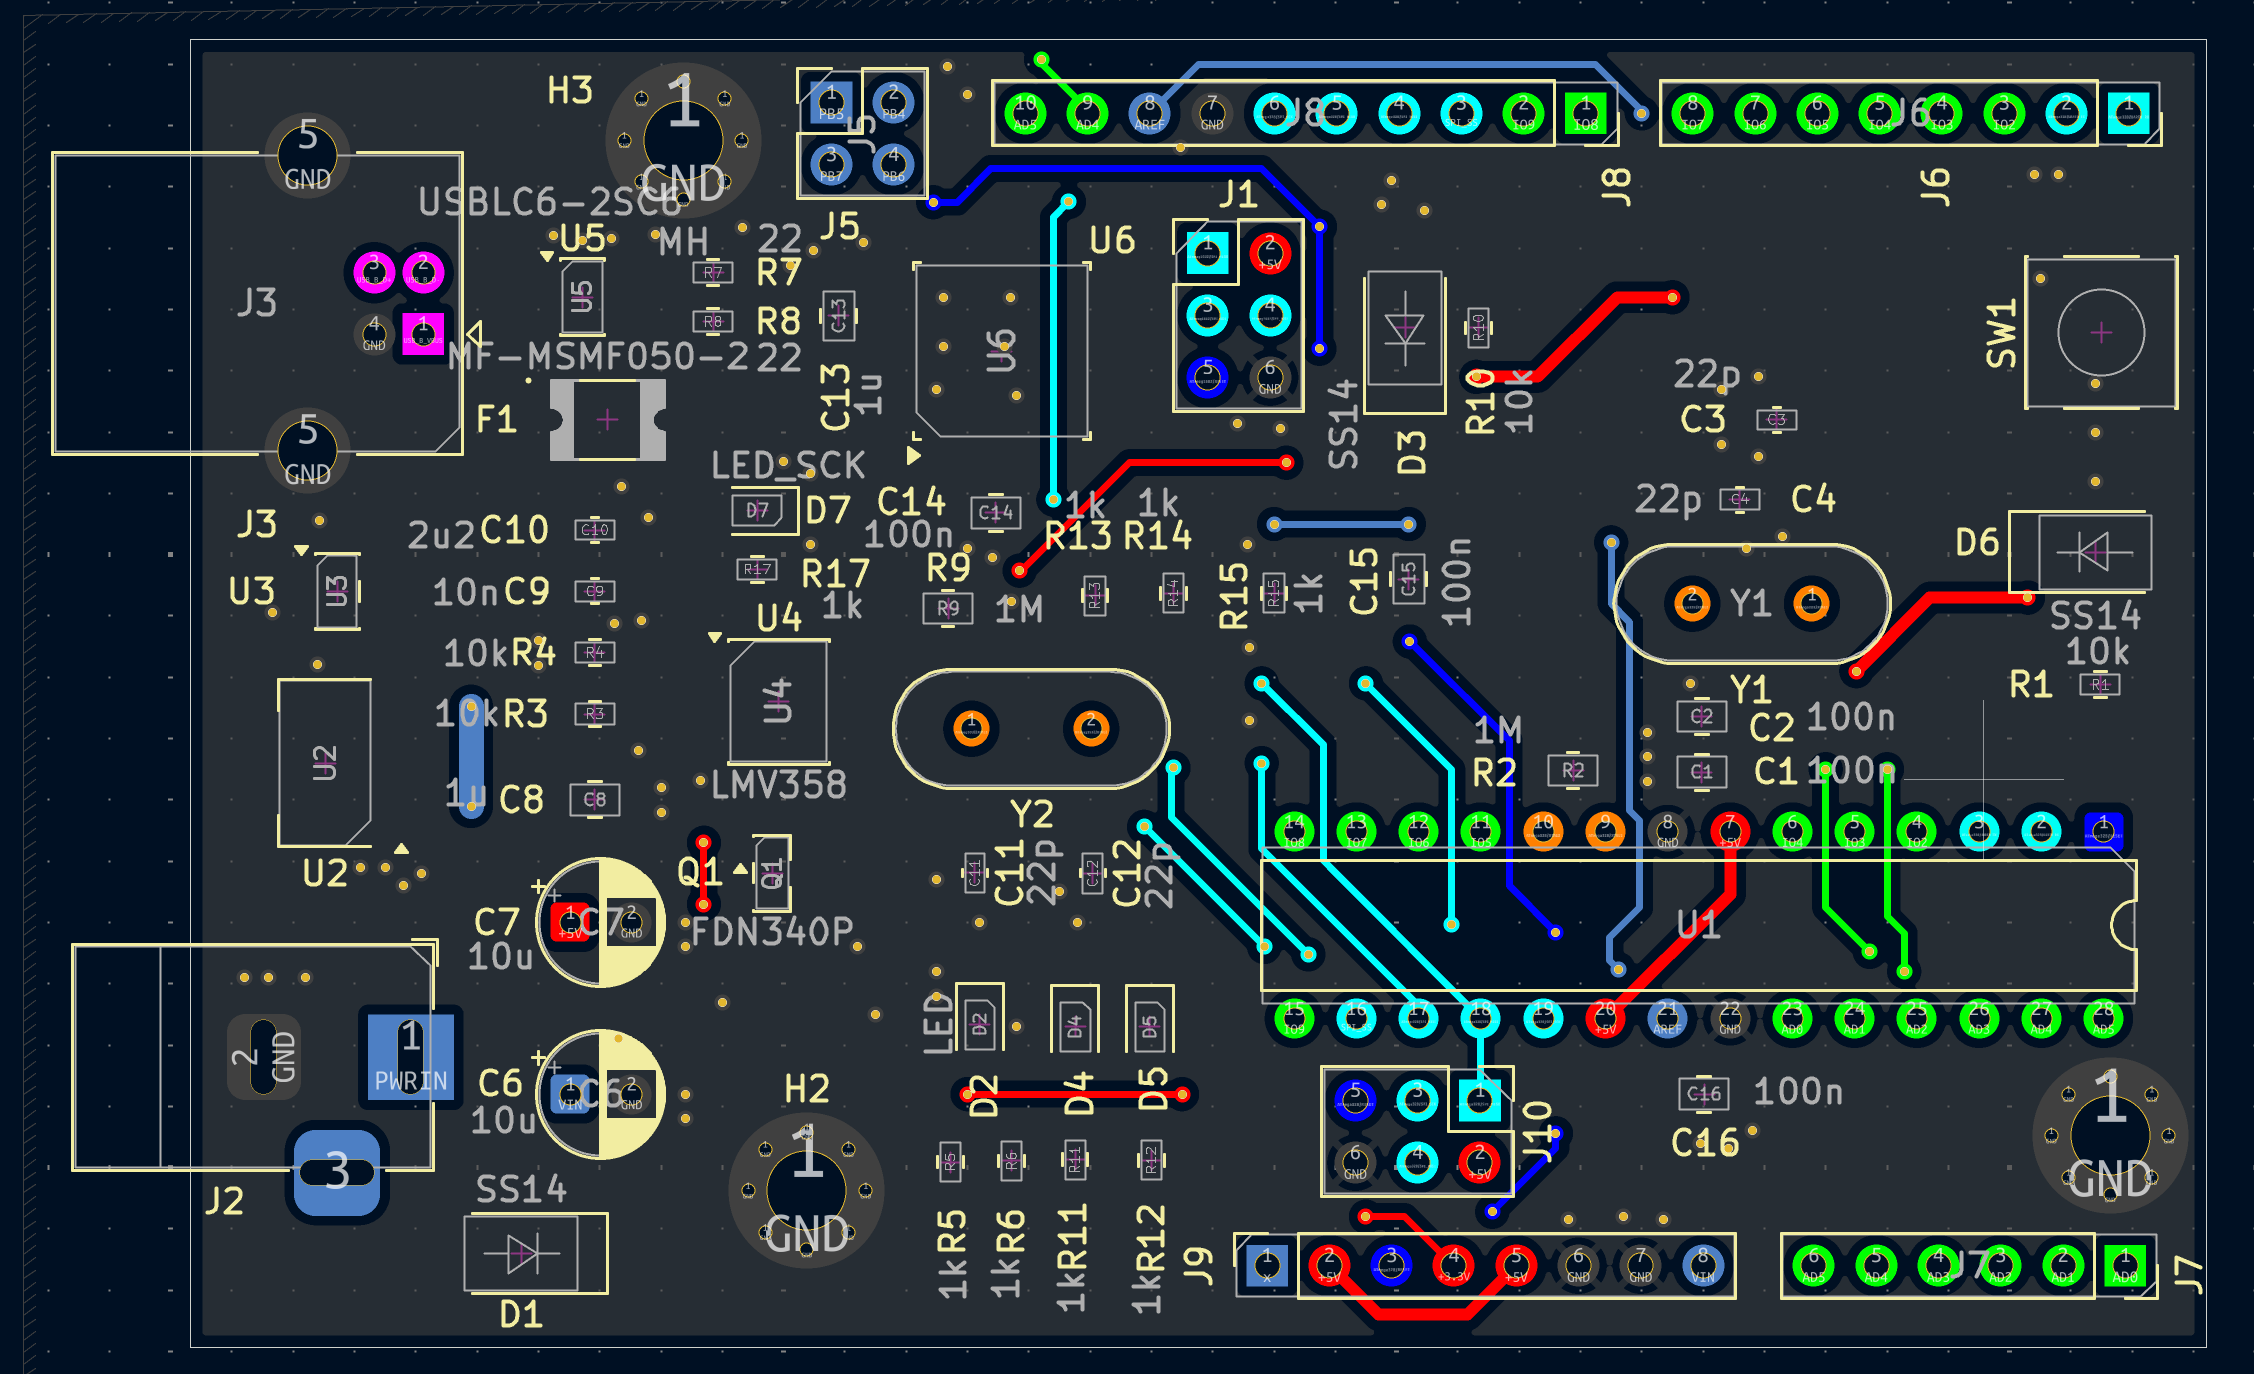Select the C7 electrolytic capacitor

(600, 922)
